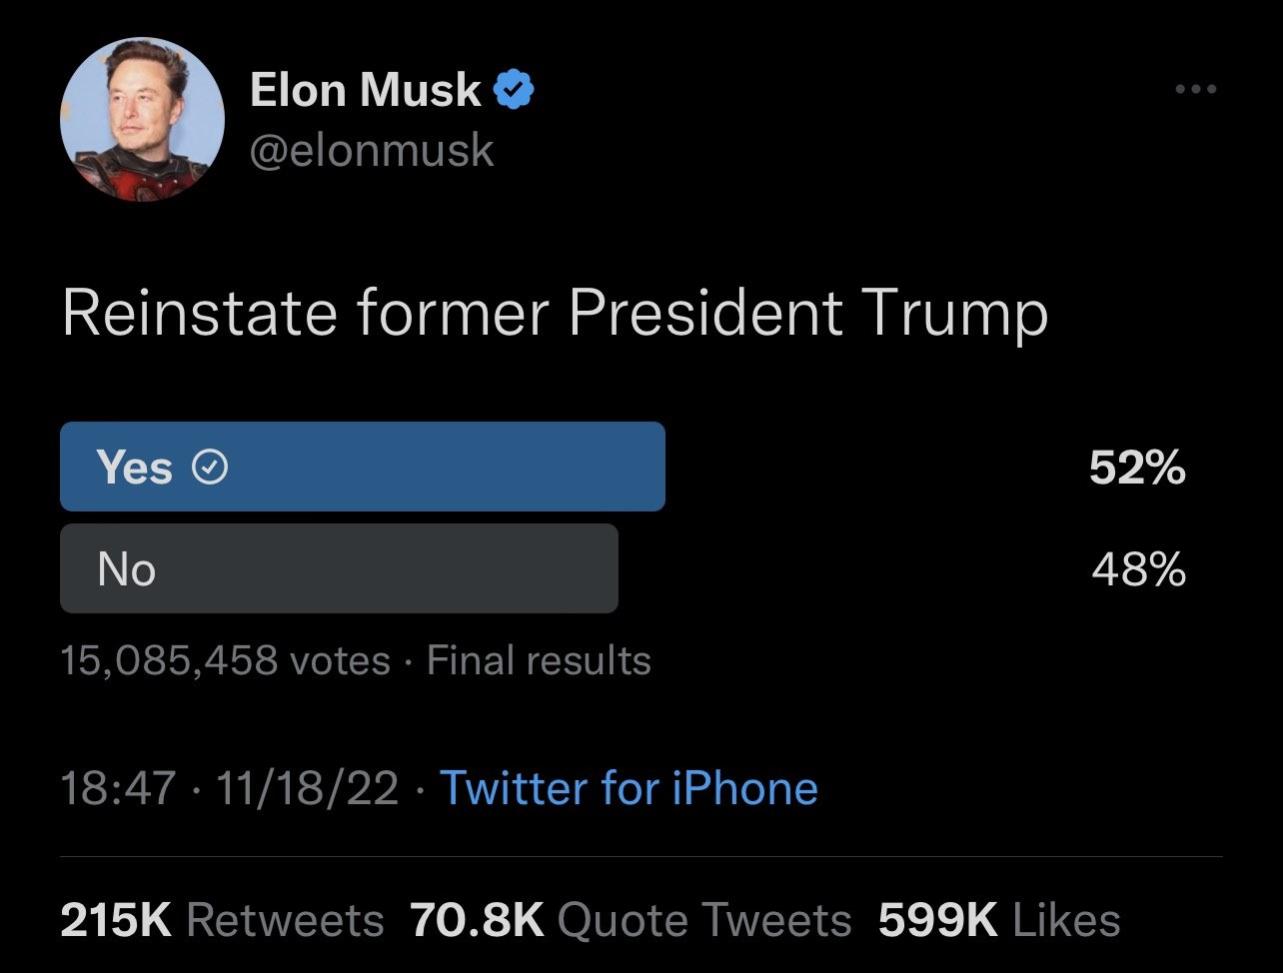Click the 52% poll result figure
The height and width of the screenshot is (973, 1283).
pyautogui.click(x=1137, y=467)
